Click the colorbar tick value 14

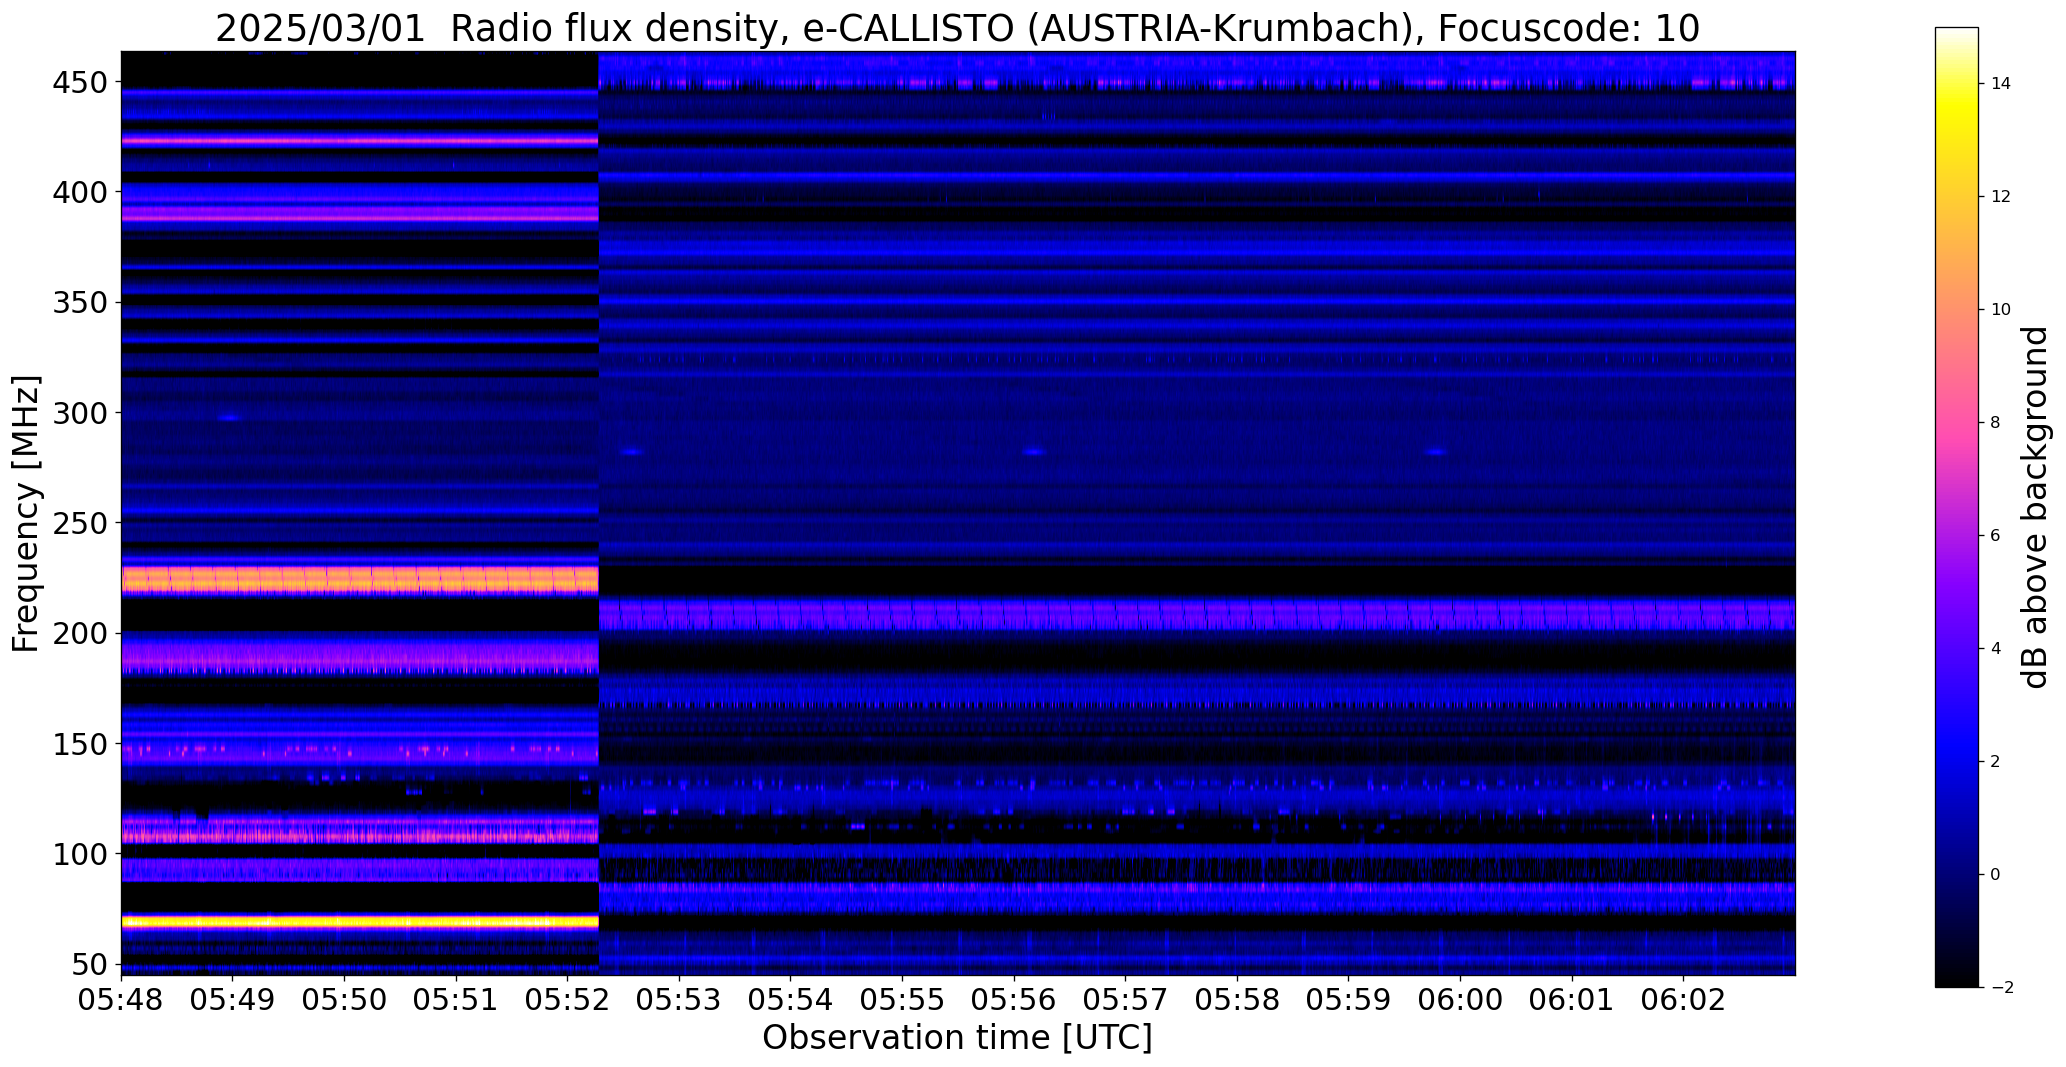pos(2001,84)
